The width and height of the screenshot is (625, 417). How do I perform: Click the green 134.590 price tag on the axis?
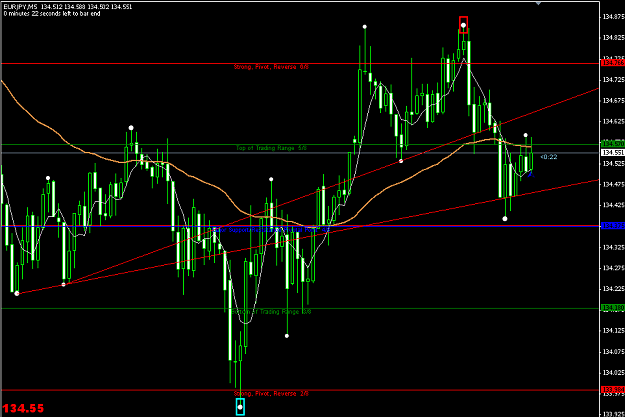(613, 144)
